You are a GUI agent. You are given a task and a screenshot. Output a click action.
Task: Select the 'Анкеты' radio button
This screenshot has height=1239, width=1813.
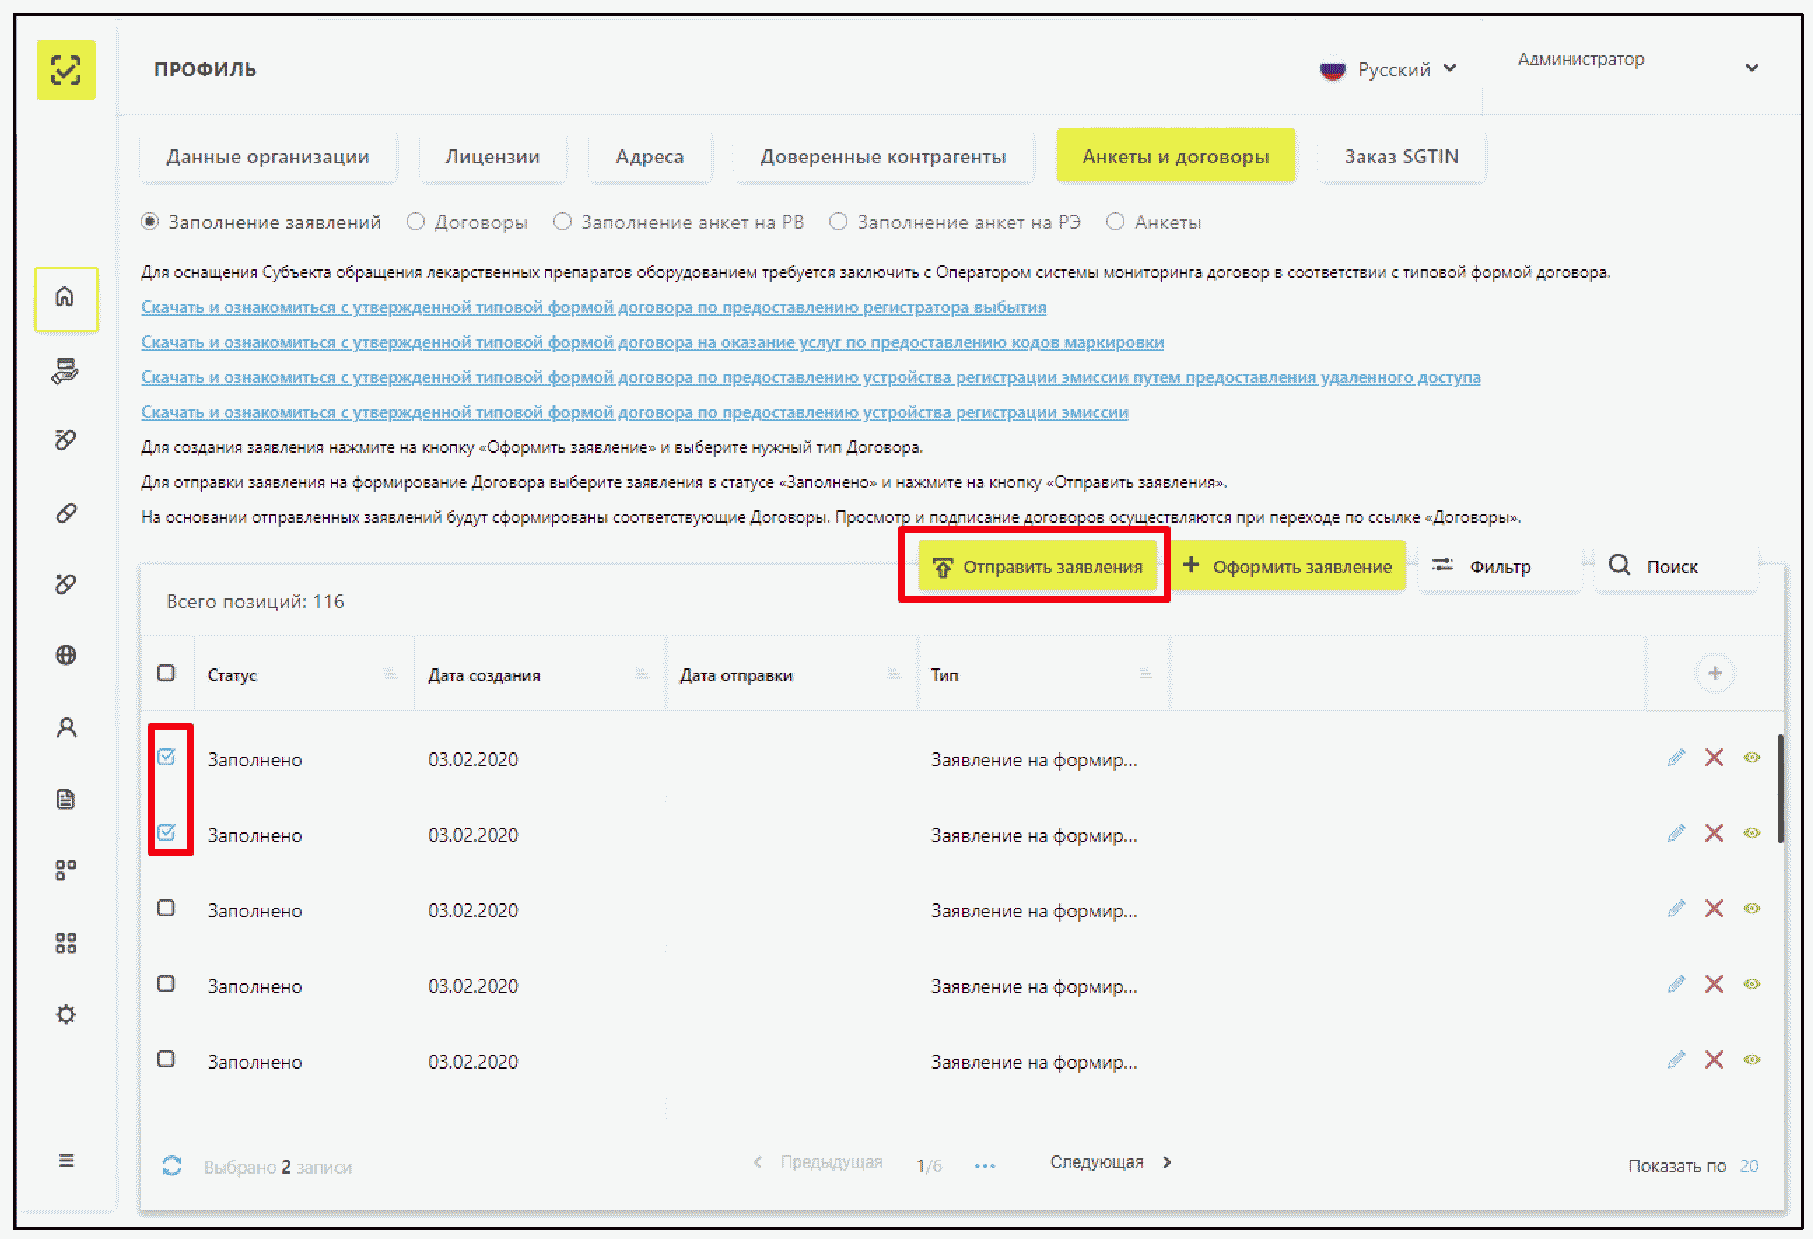[x=1116, y=222]
